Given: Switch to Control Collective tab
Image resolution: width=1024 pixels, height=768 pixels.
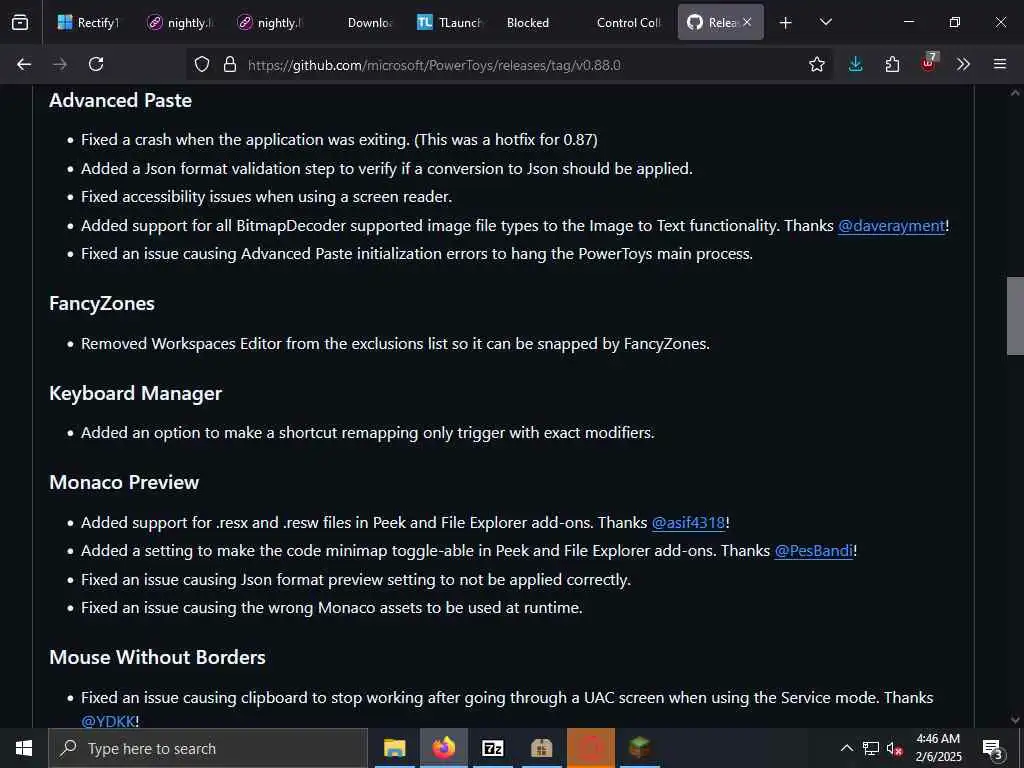Looking at the screenshot, I should pos(629,22).
